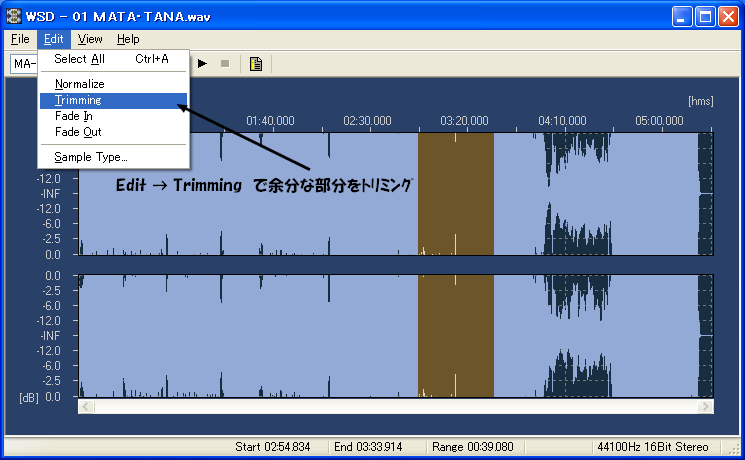Open the File menu
Viewport: 745px width, 460px height.
[x=20, y=39]
